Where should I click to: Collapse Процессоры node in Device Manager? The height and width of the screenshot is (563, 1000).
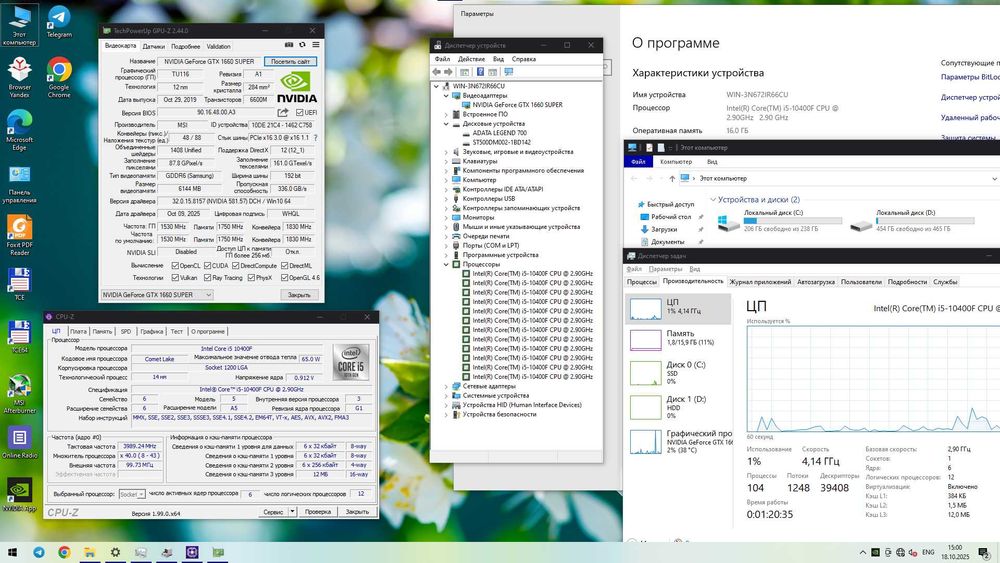[446, 264]
